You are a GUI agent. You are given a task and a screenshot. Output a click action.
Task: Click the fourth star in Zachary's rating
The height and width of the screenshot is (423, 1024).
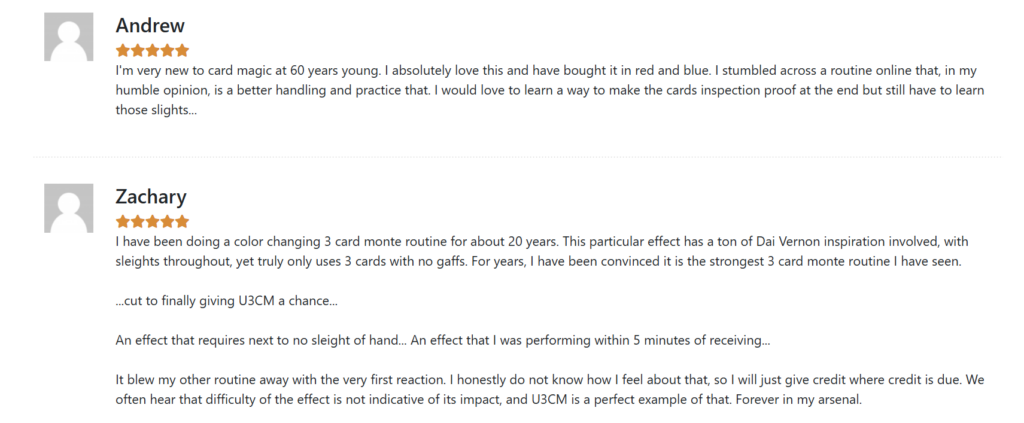point(167,221)
